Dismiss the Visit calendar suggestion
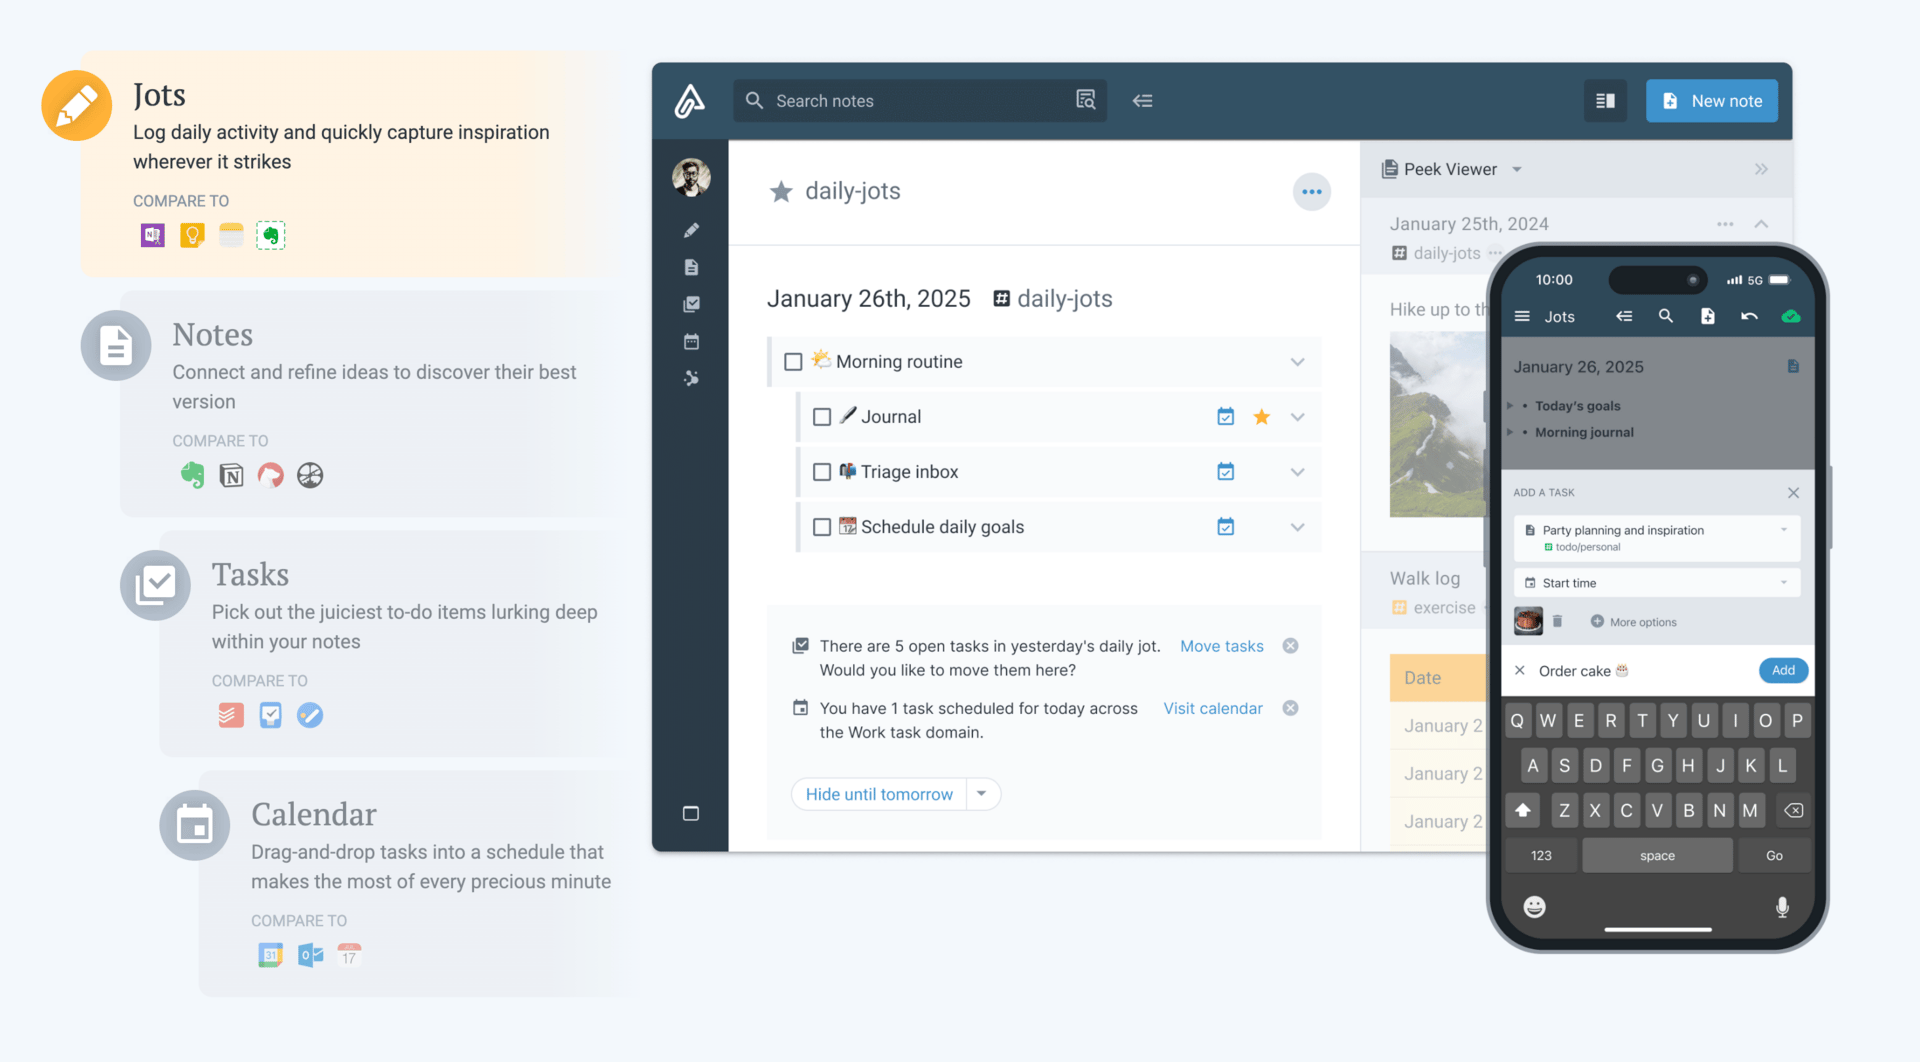The image size is (1920, 1062). [1290, 708]
